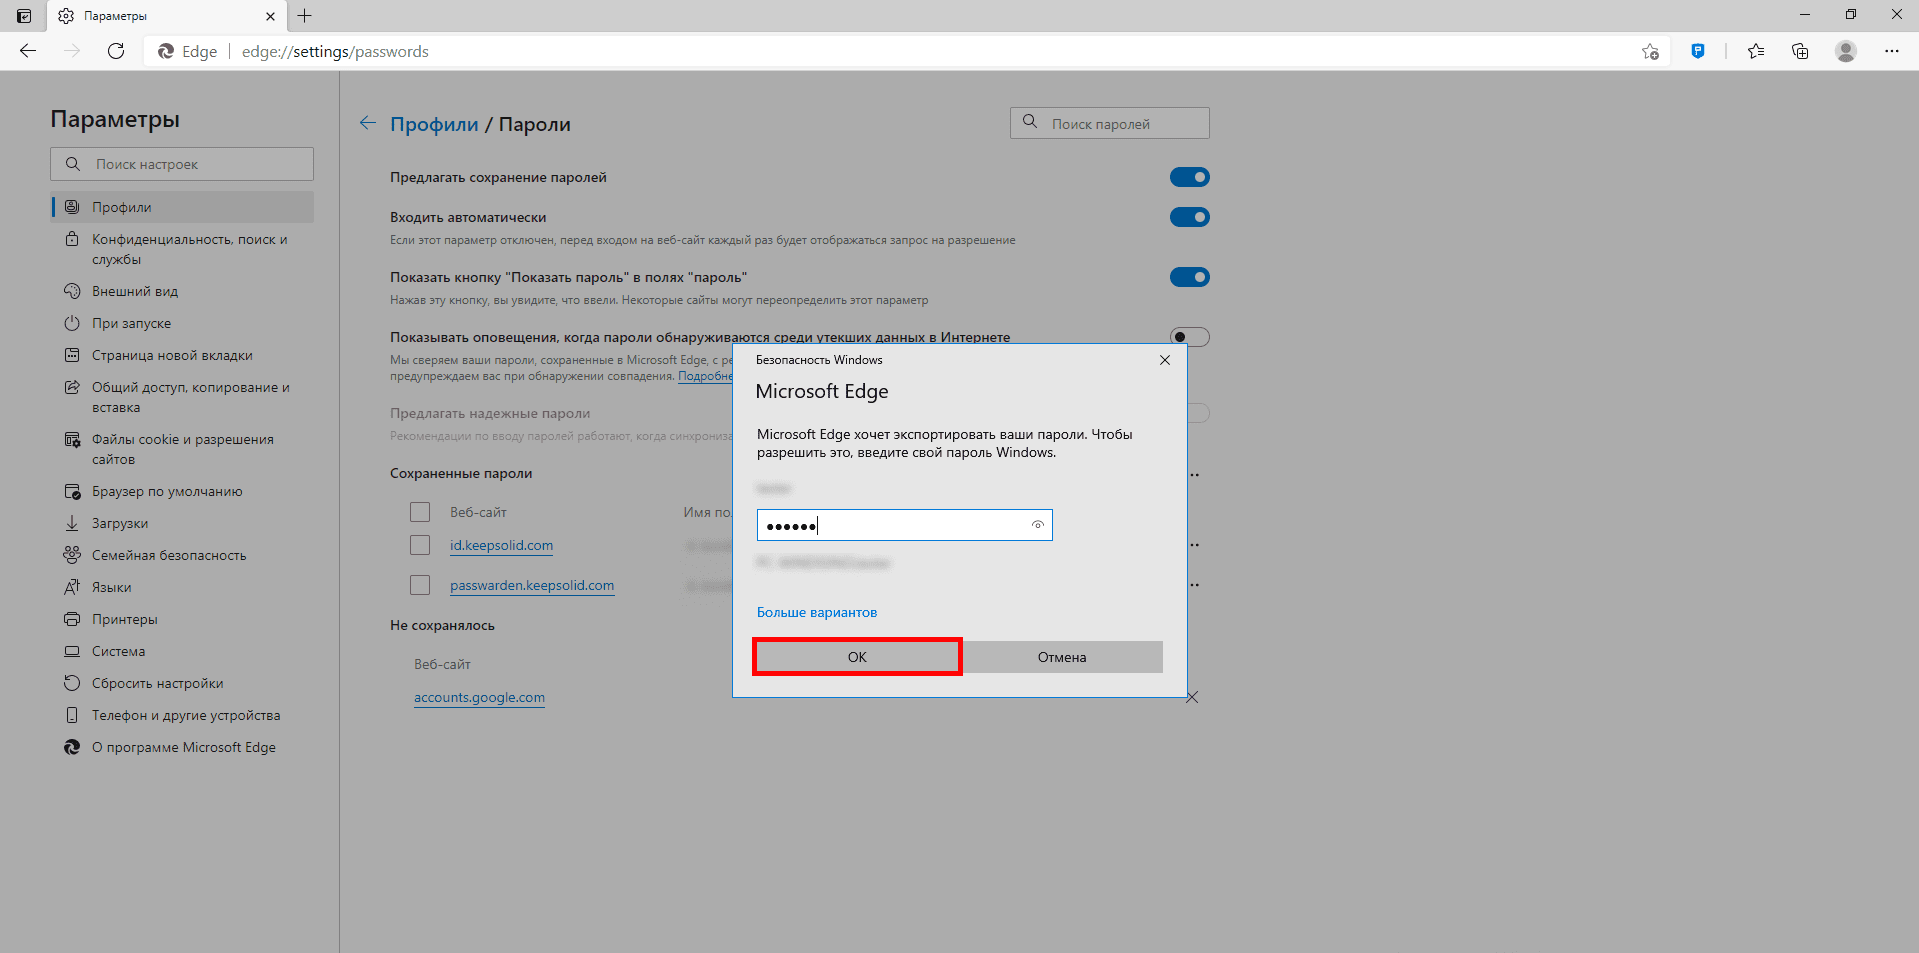Open Загрузки settings section

click(x=120, y=523)
